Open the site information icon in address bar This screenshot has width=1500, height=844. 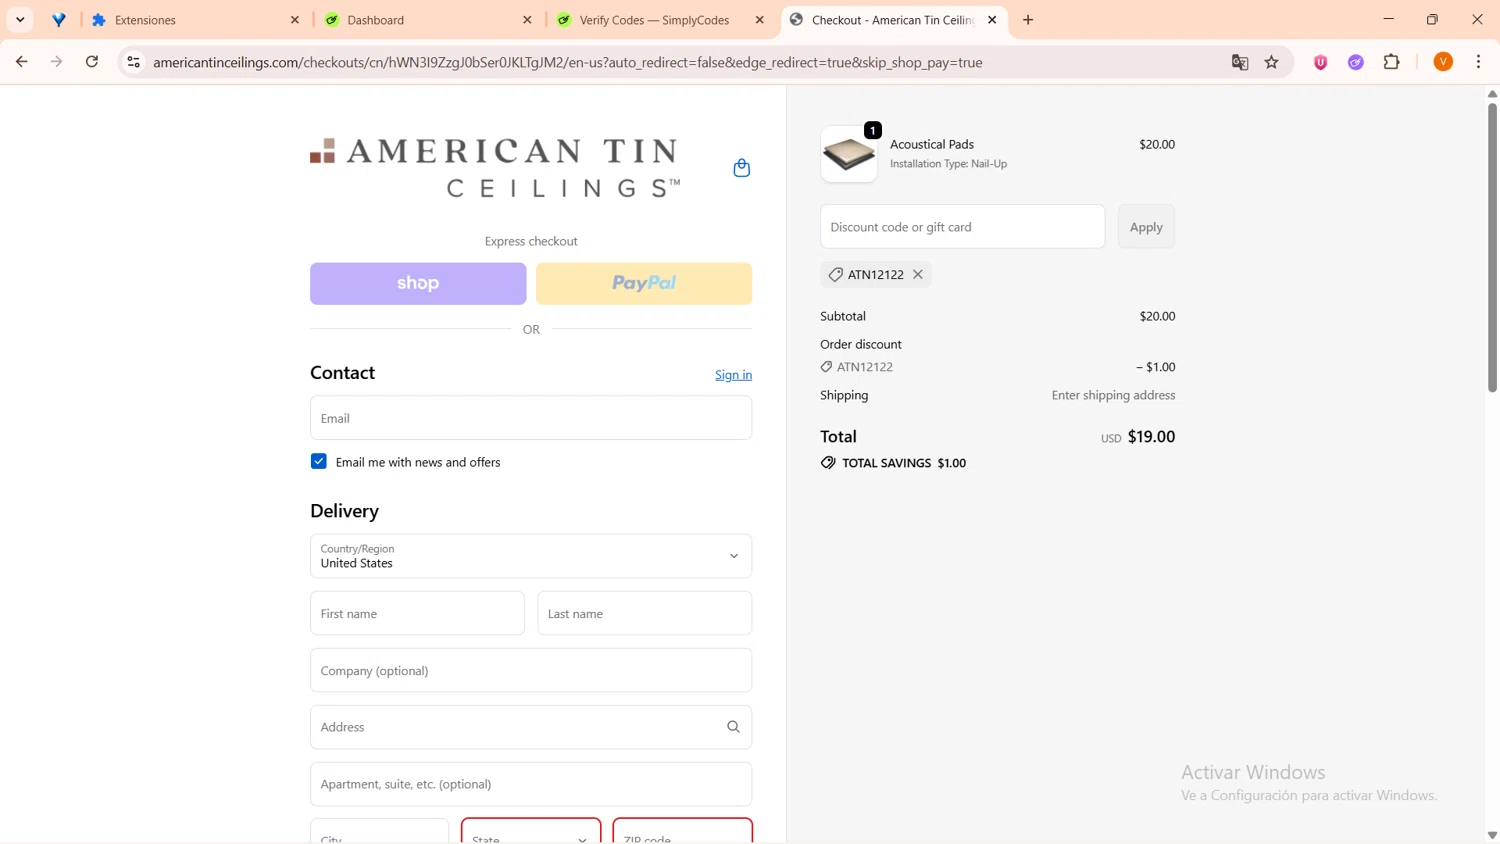tap(133, 62)
